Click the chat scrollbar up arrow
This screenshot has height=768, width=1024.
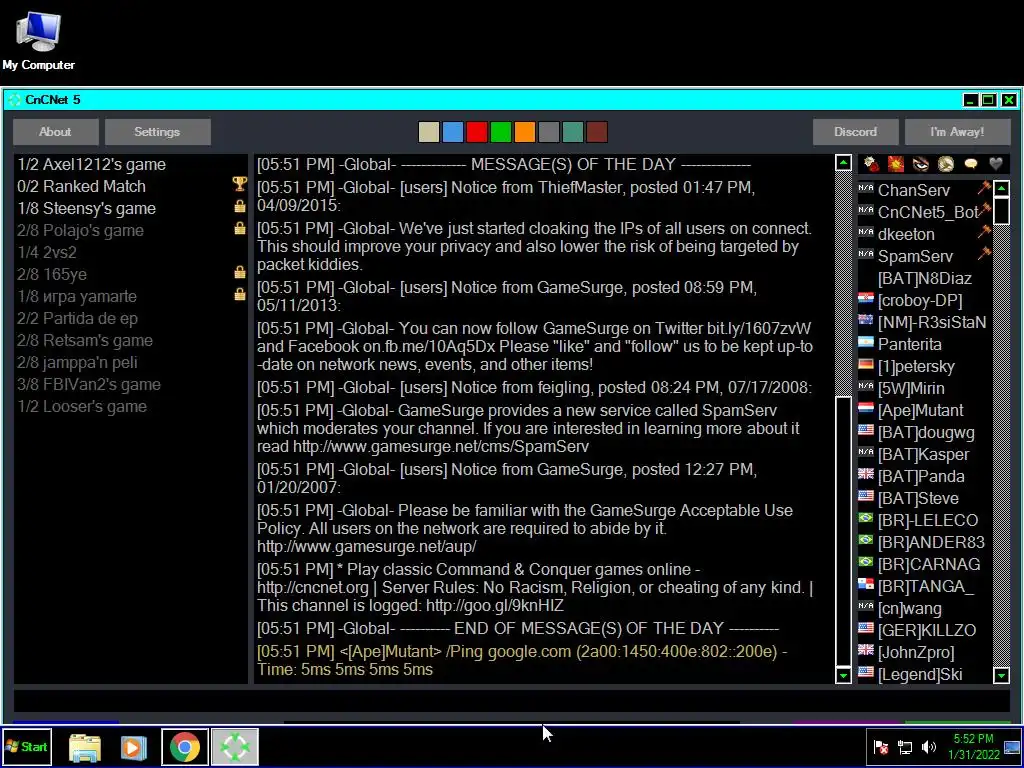click(x=843, y=163)
